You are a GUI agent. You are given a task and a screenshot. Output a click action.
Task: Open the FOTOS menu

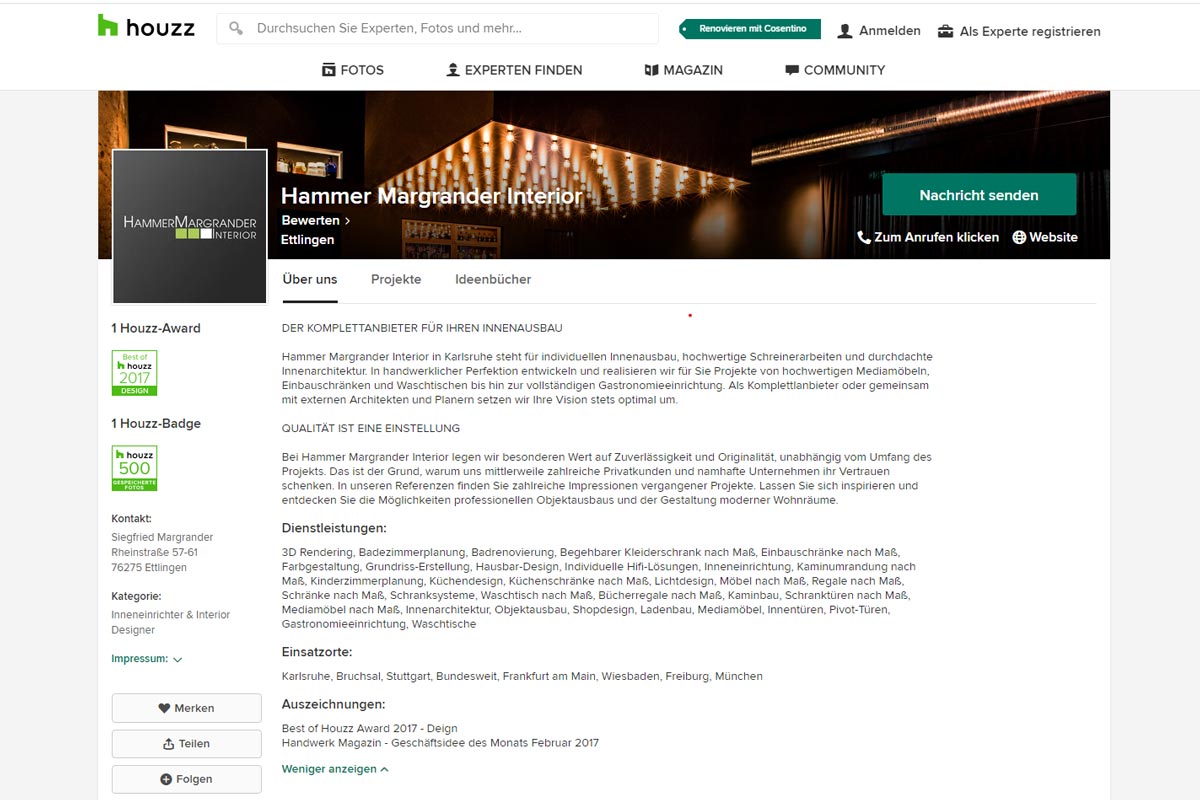click(353, 70)
